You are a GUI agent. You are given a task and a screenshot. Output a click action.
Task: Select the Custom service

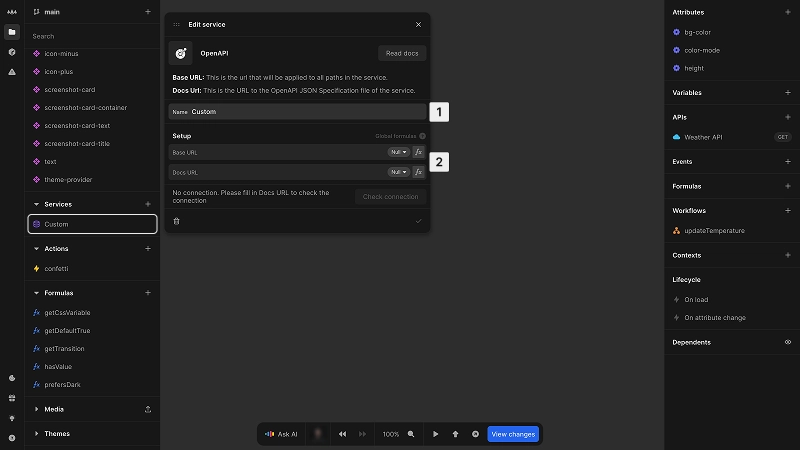point(92,224)
